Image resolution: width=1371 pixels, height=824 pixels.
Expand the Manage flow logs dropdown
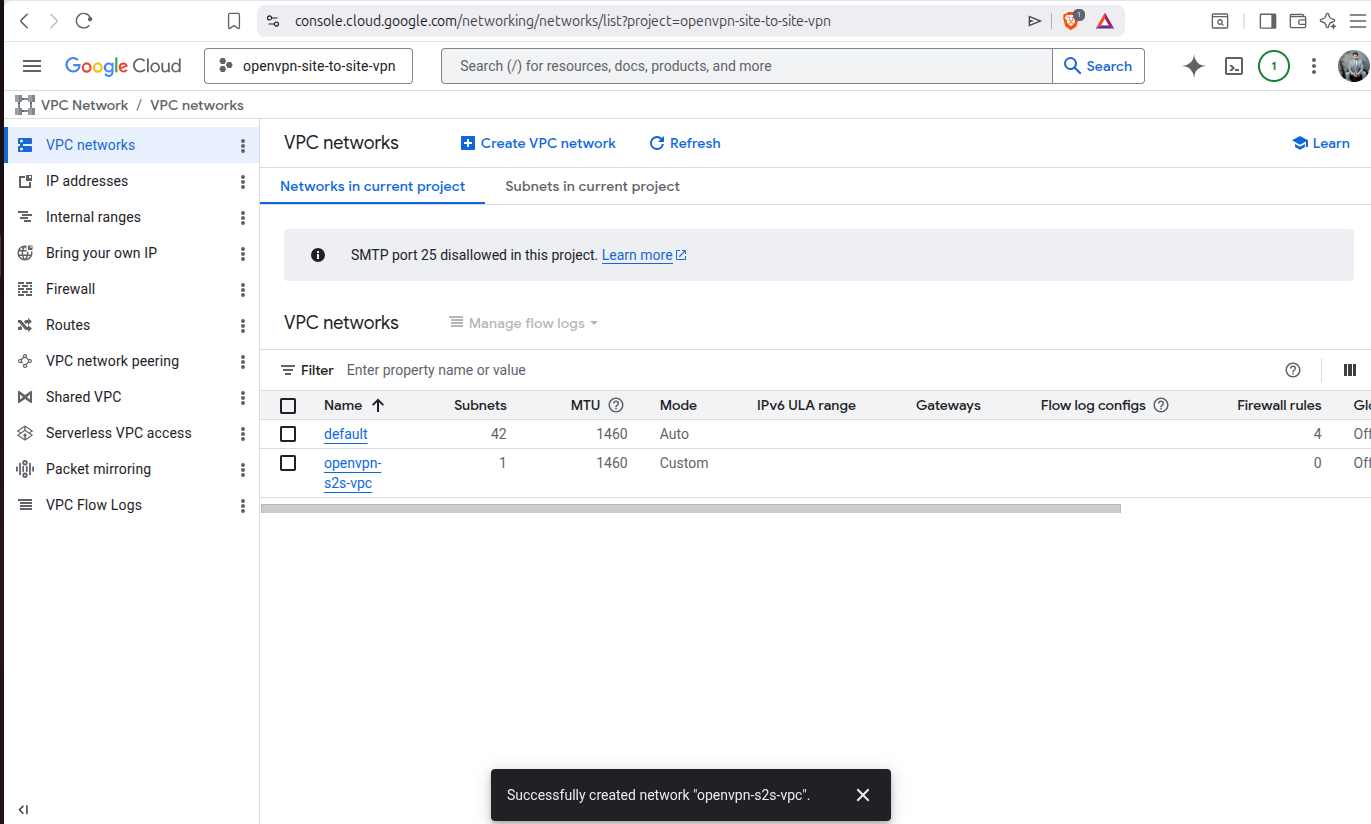click(524, 323)
